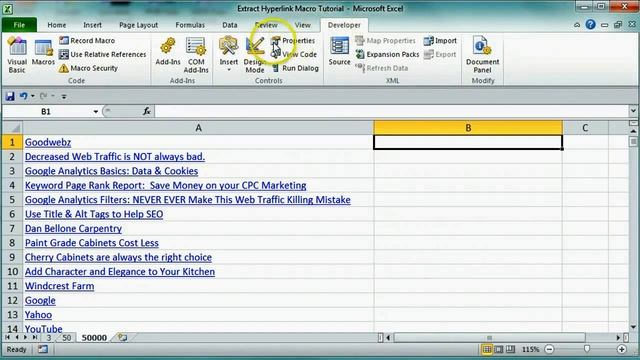Switch to Page Break Preview
The image size is (640, 360).
click(x=510, y=349)
